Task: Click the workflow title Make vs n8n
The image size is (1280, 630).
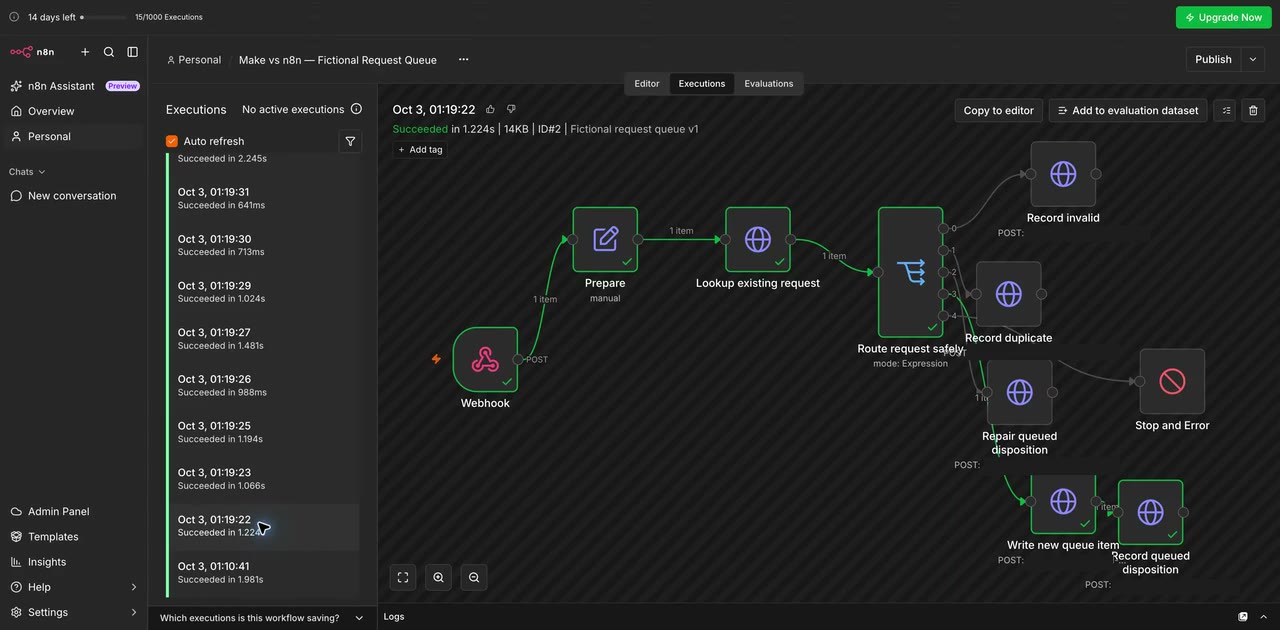Action: (338, 60)
